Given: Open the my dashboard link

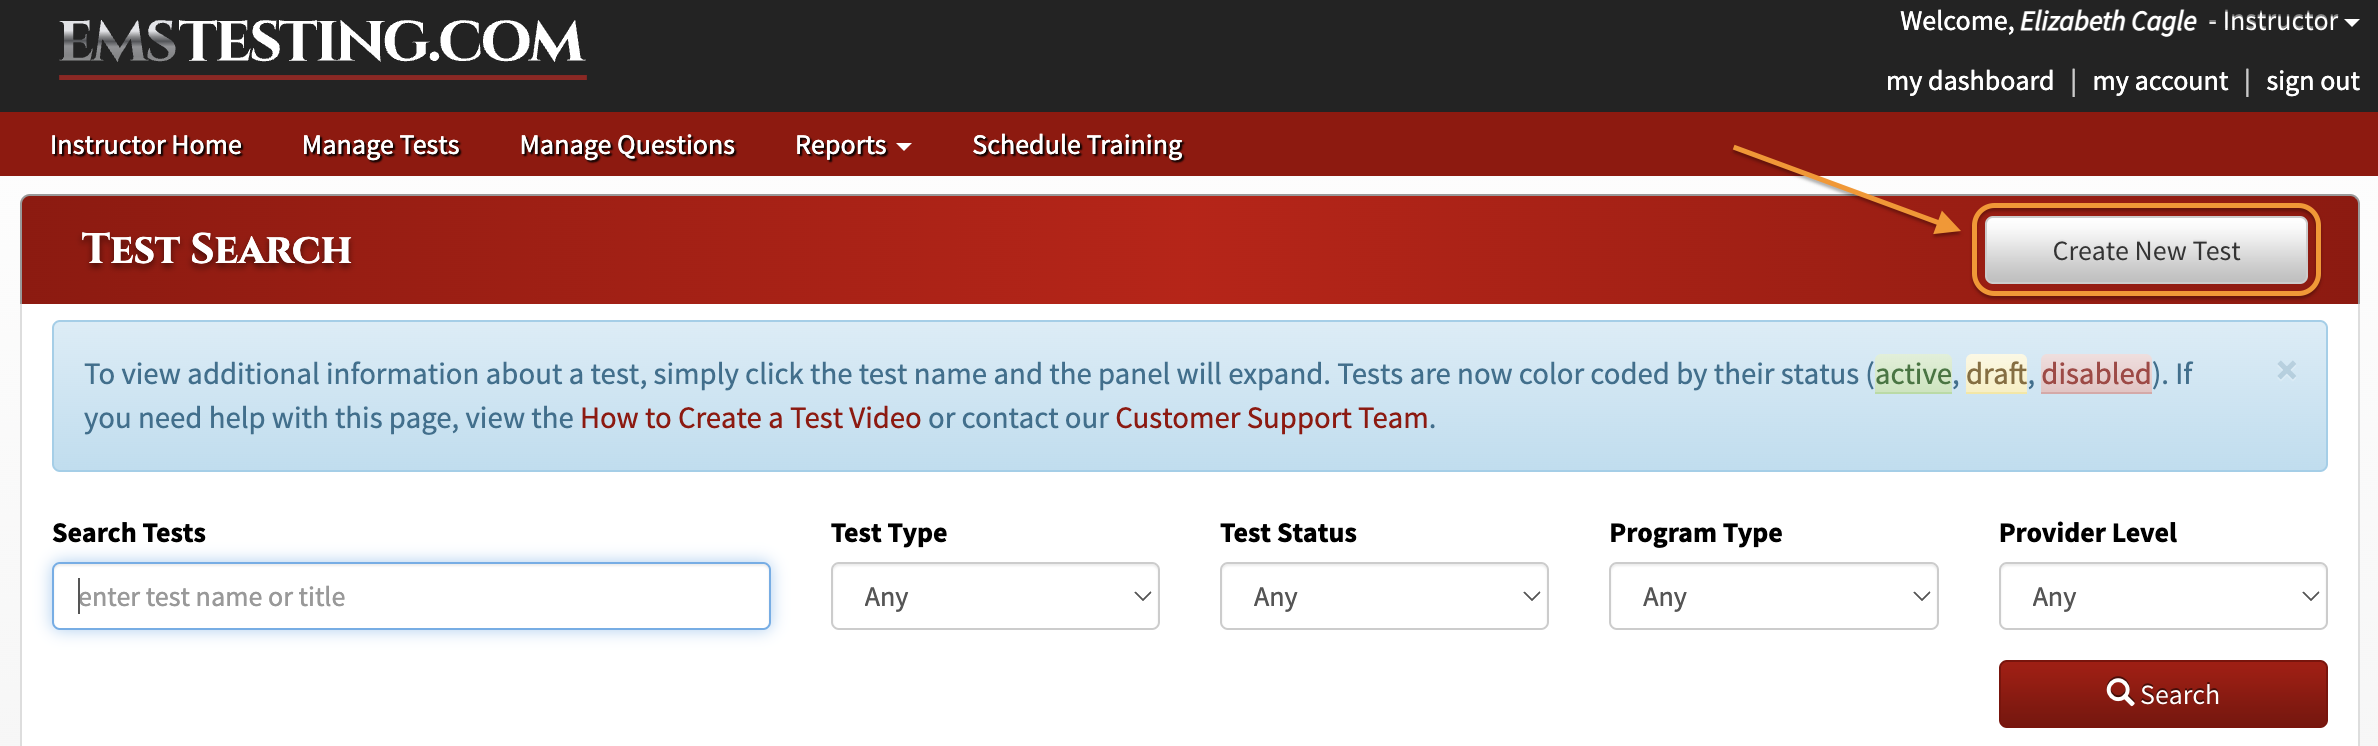Looking at the screenshot, I should 1969,81.
